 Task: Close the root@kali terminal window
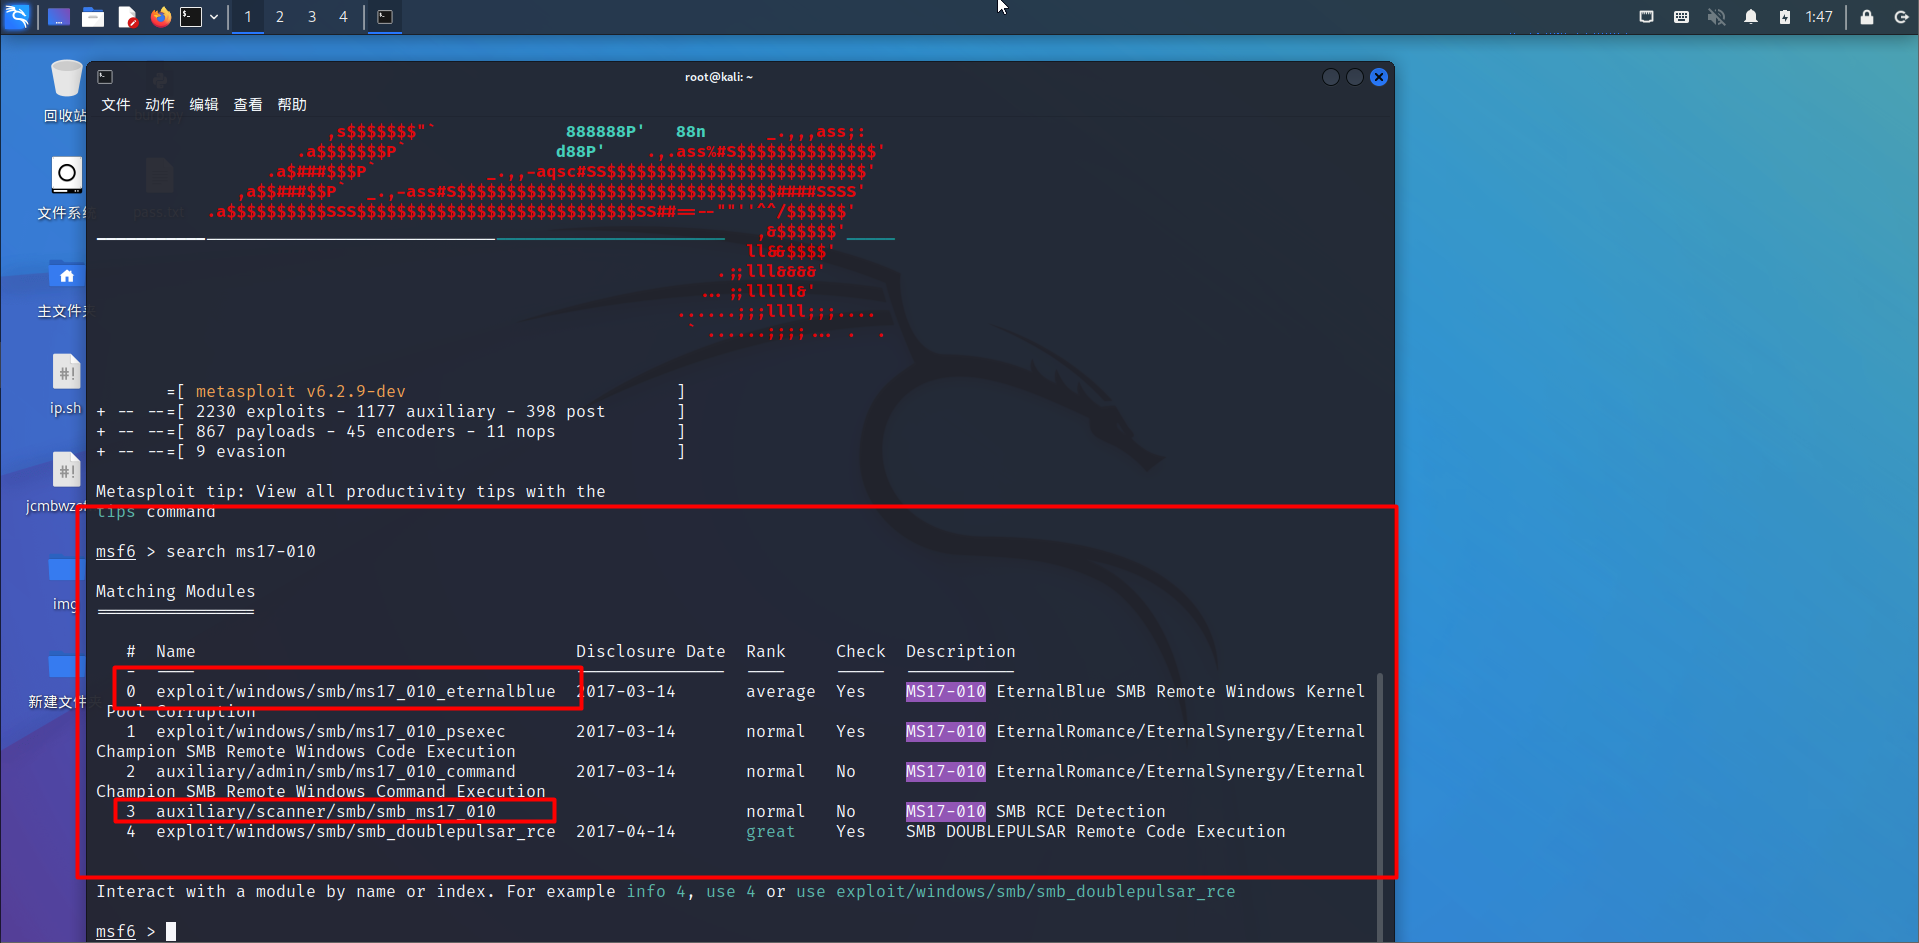coord(1379,77)
